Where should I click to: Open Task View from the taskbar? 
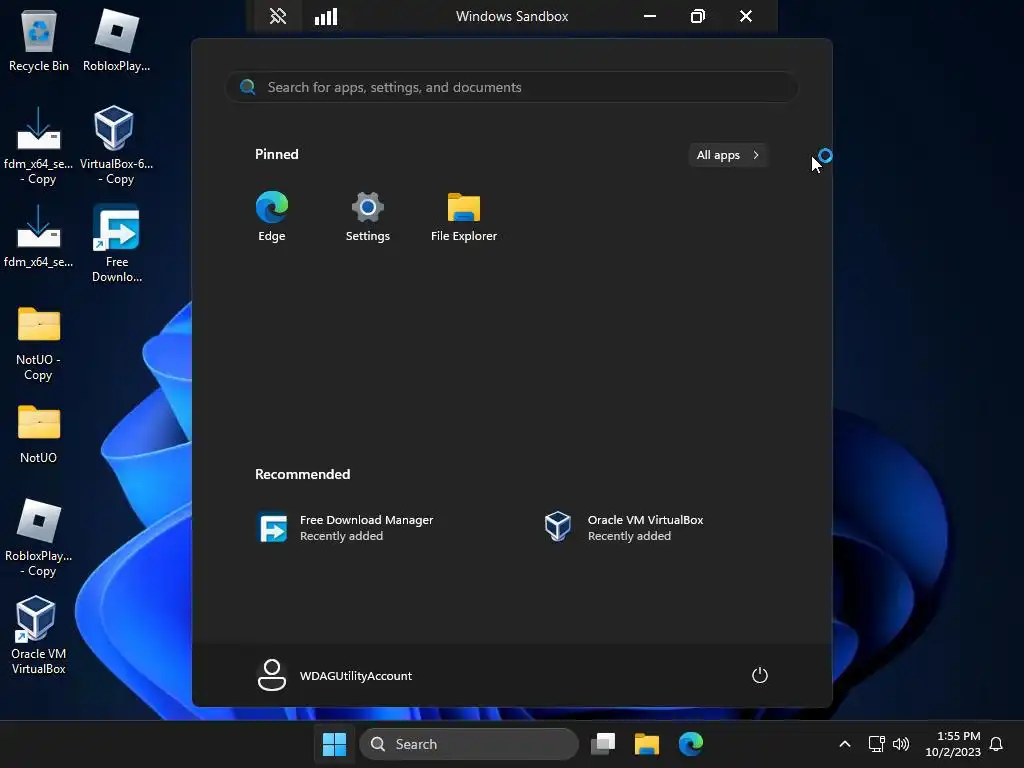603,744
